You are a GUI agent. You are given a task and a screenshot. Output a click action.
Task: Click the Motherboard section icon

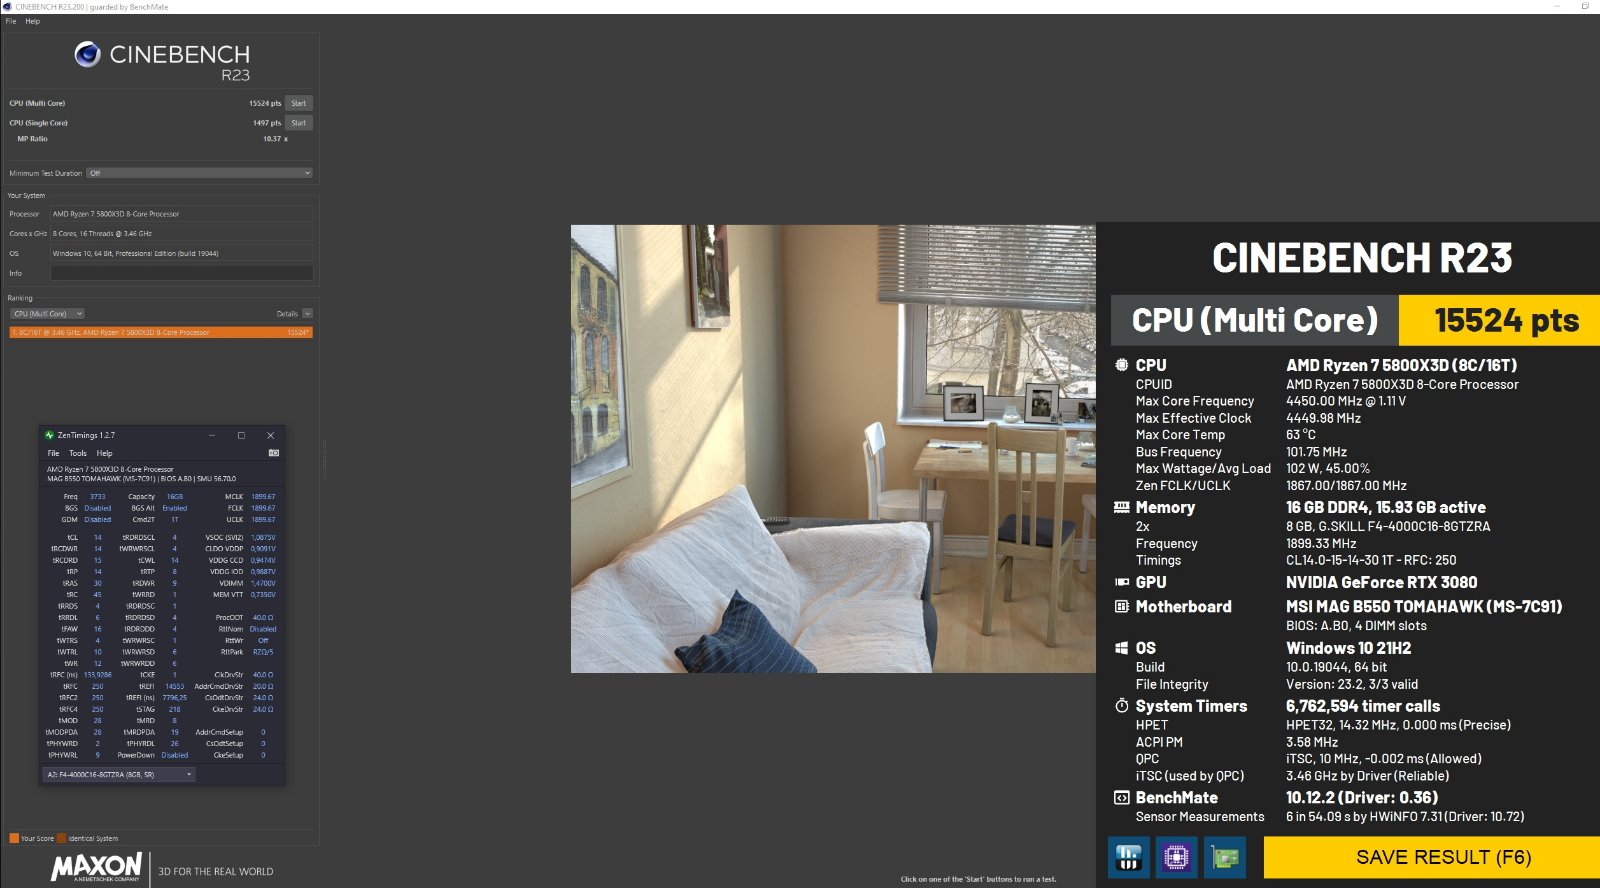(x=1122, y=606)
